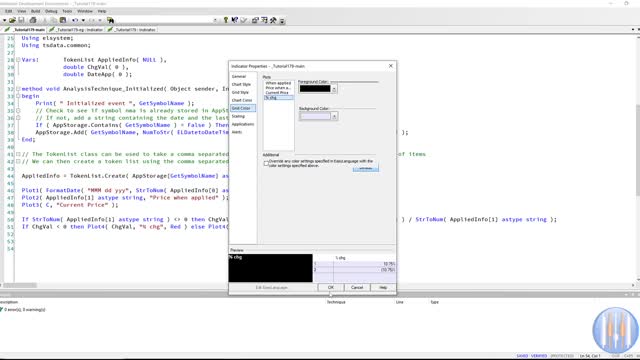
Task: Select 'Price when a...' in Plots list
Action: pos(278,88)
